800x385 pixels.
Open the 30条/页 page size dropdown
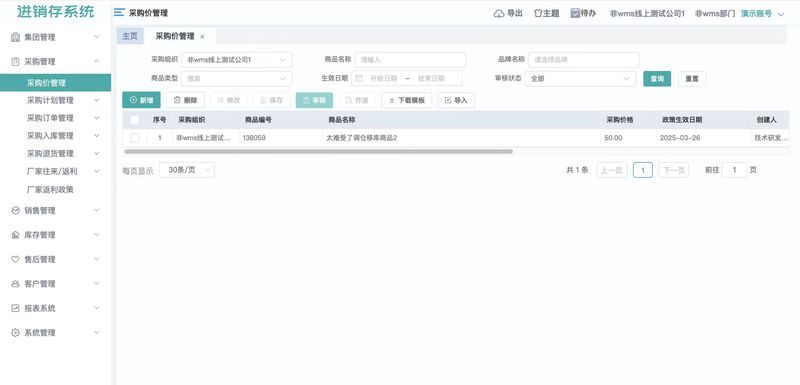tap(187, 170)
